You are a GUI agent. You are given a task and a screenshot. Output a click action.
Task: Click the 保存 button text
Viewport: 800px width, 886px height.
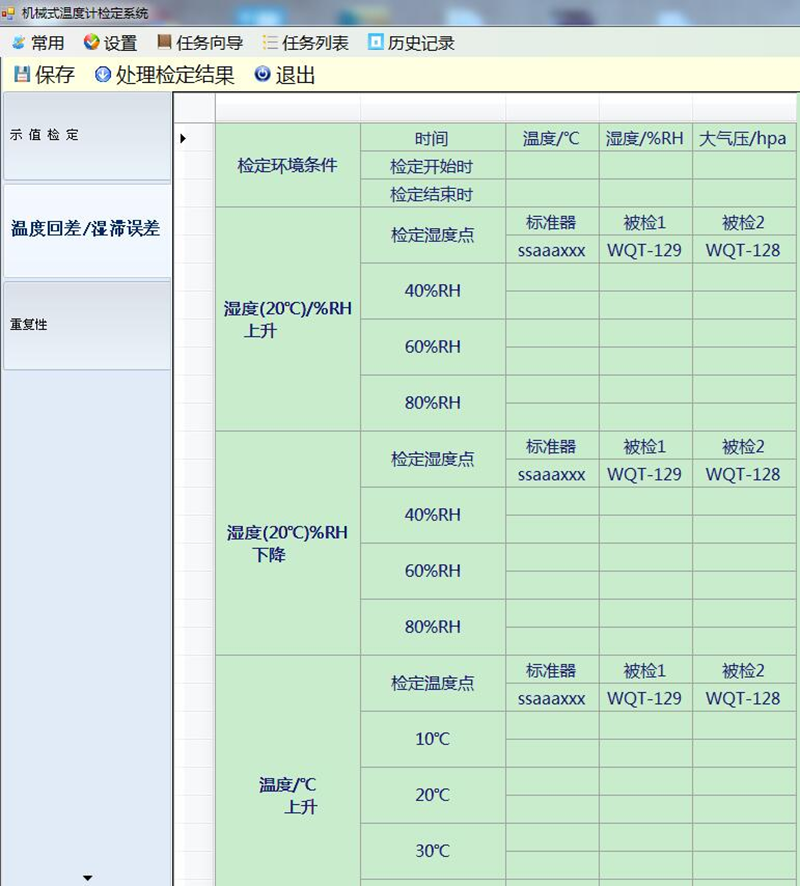pos(55,75)
